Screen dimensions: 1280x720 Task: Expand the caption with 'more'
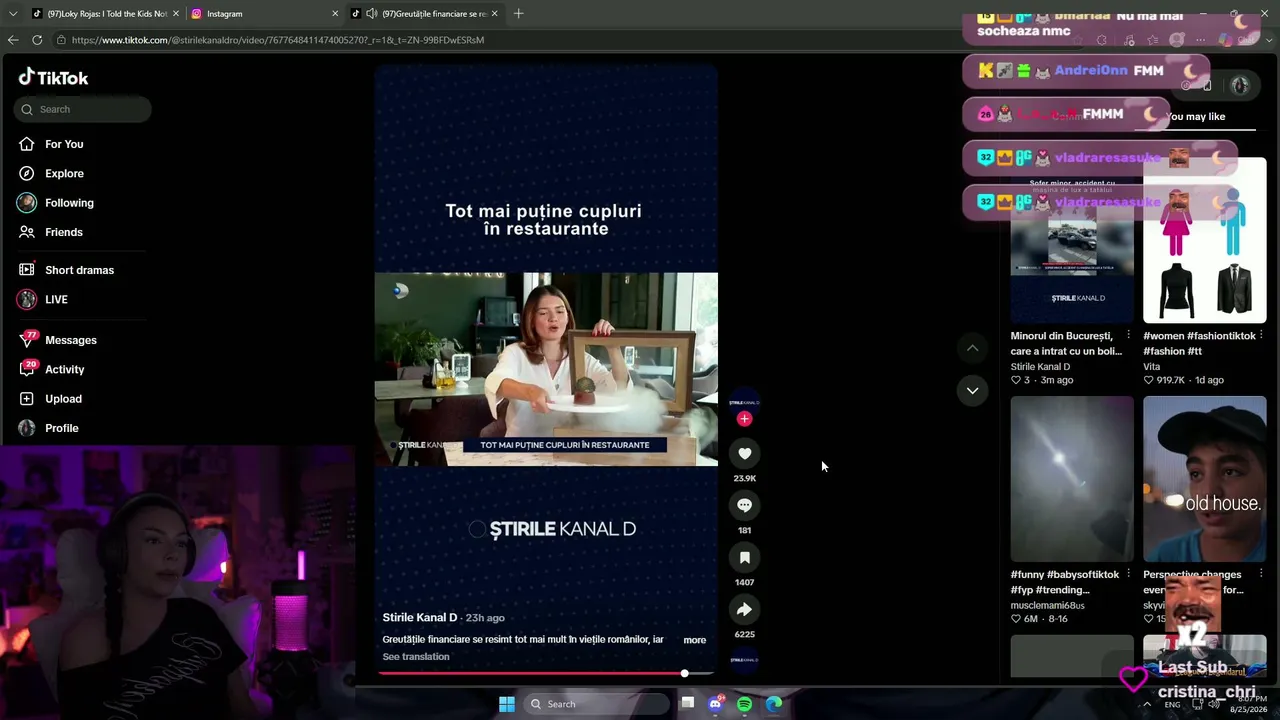(x=695, y=640)
